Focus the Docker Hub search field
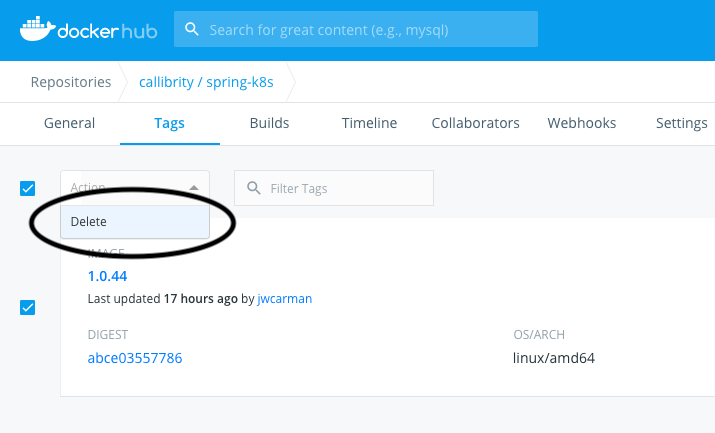Image resolution: width=715 pixels, height=433 pixels. (x=356, y=29)
